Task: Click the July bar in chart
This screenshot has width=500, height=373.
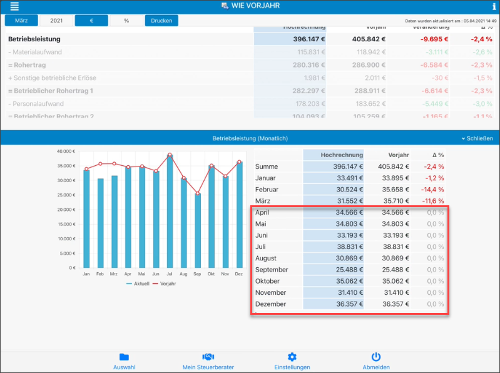Action: point(170,211)
